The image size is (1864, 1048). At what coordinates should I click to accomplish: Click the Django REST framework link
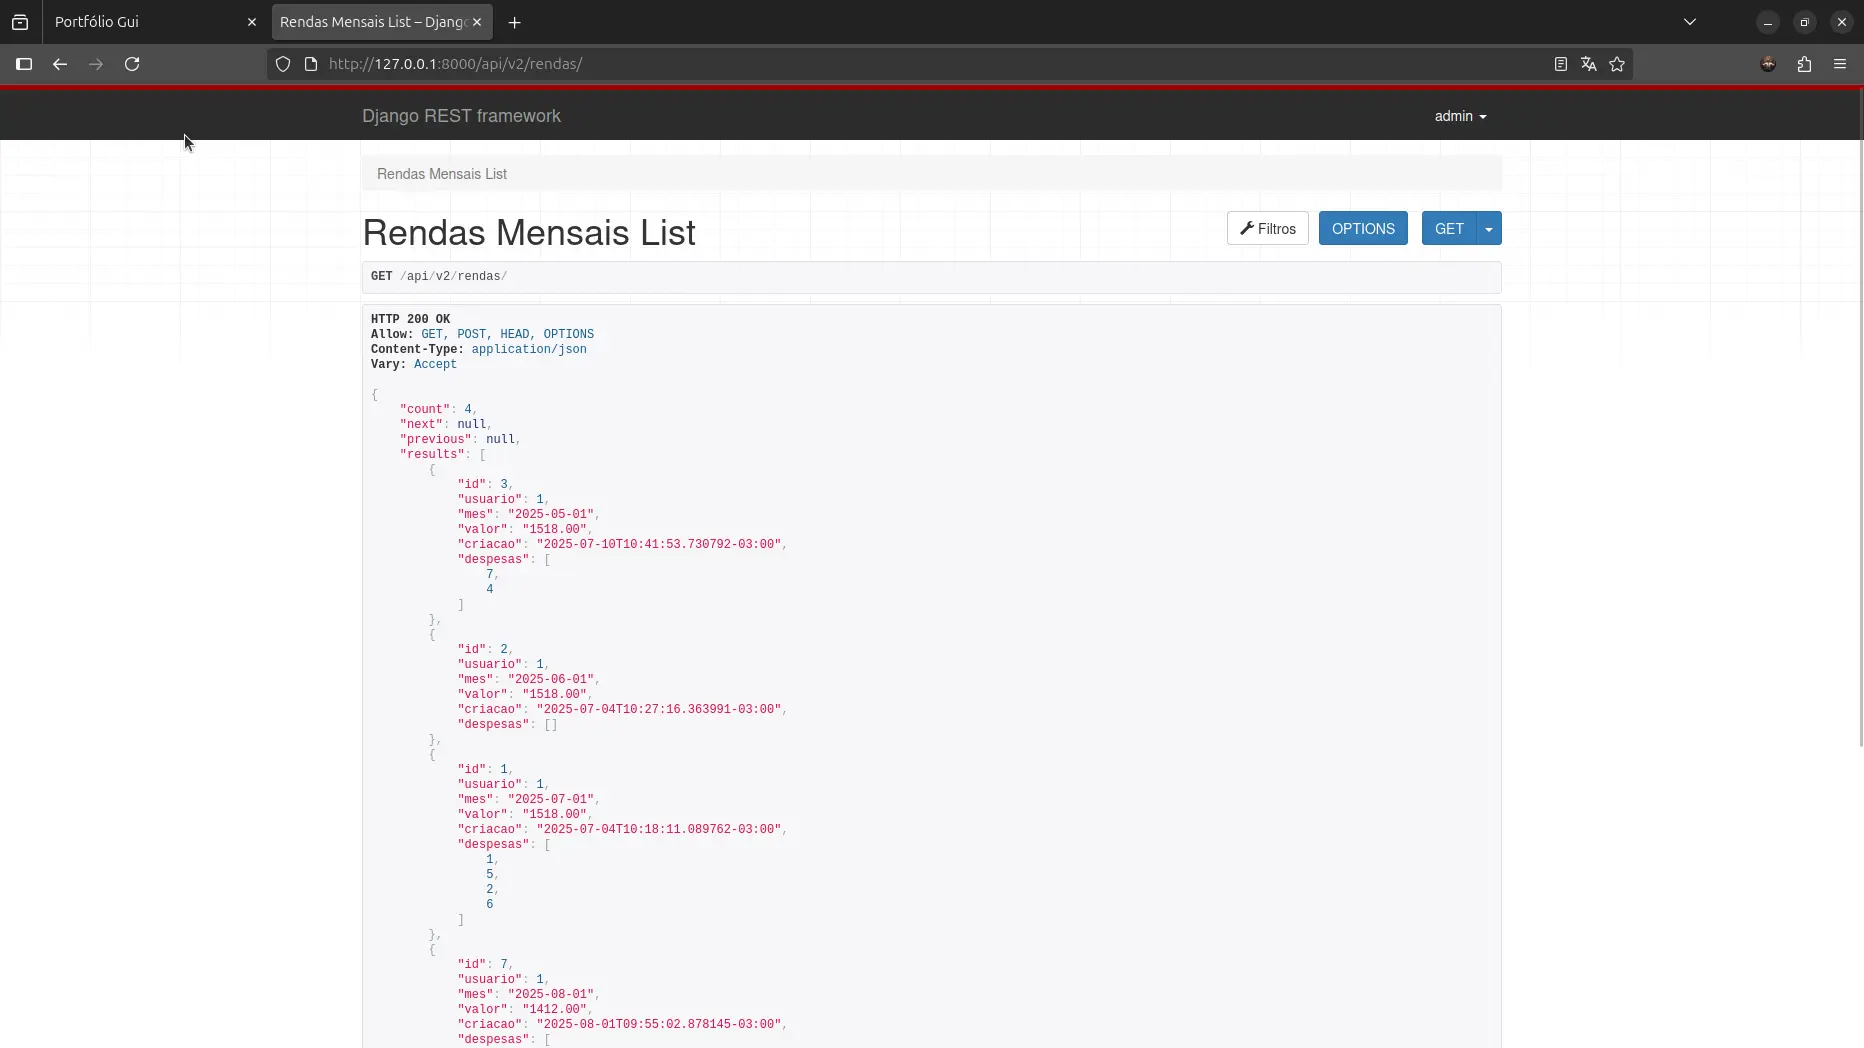tap(461, 116)
